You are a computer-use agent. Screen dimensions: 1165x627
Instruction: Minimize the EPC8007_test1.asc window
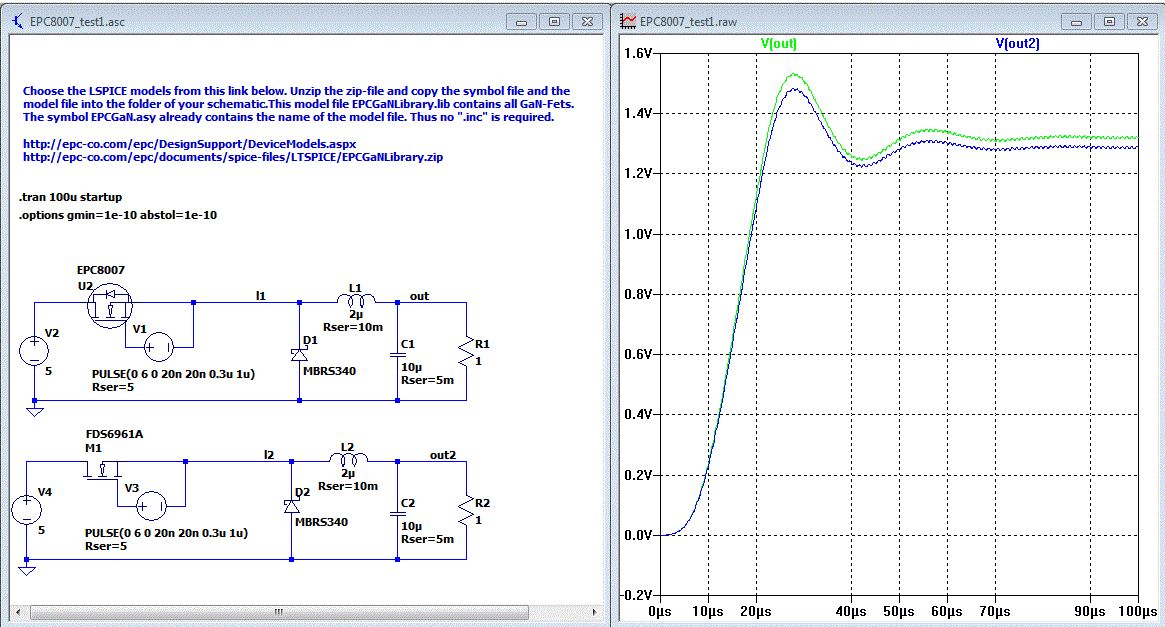point(522,22)
